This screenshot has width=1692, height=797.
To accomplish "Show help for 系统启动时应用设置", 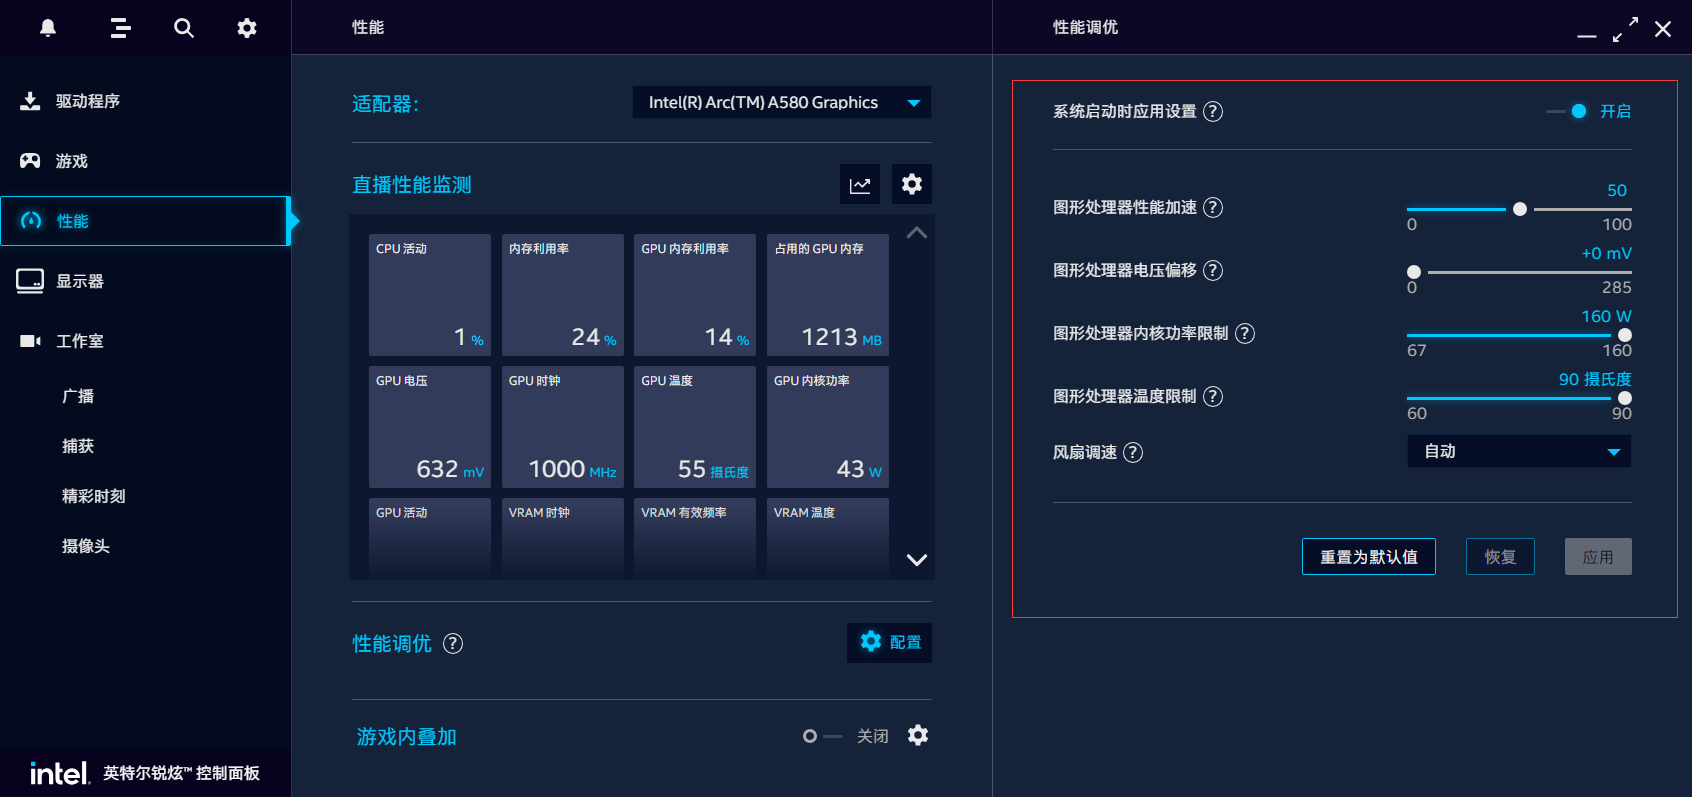I will point(1213,111).
